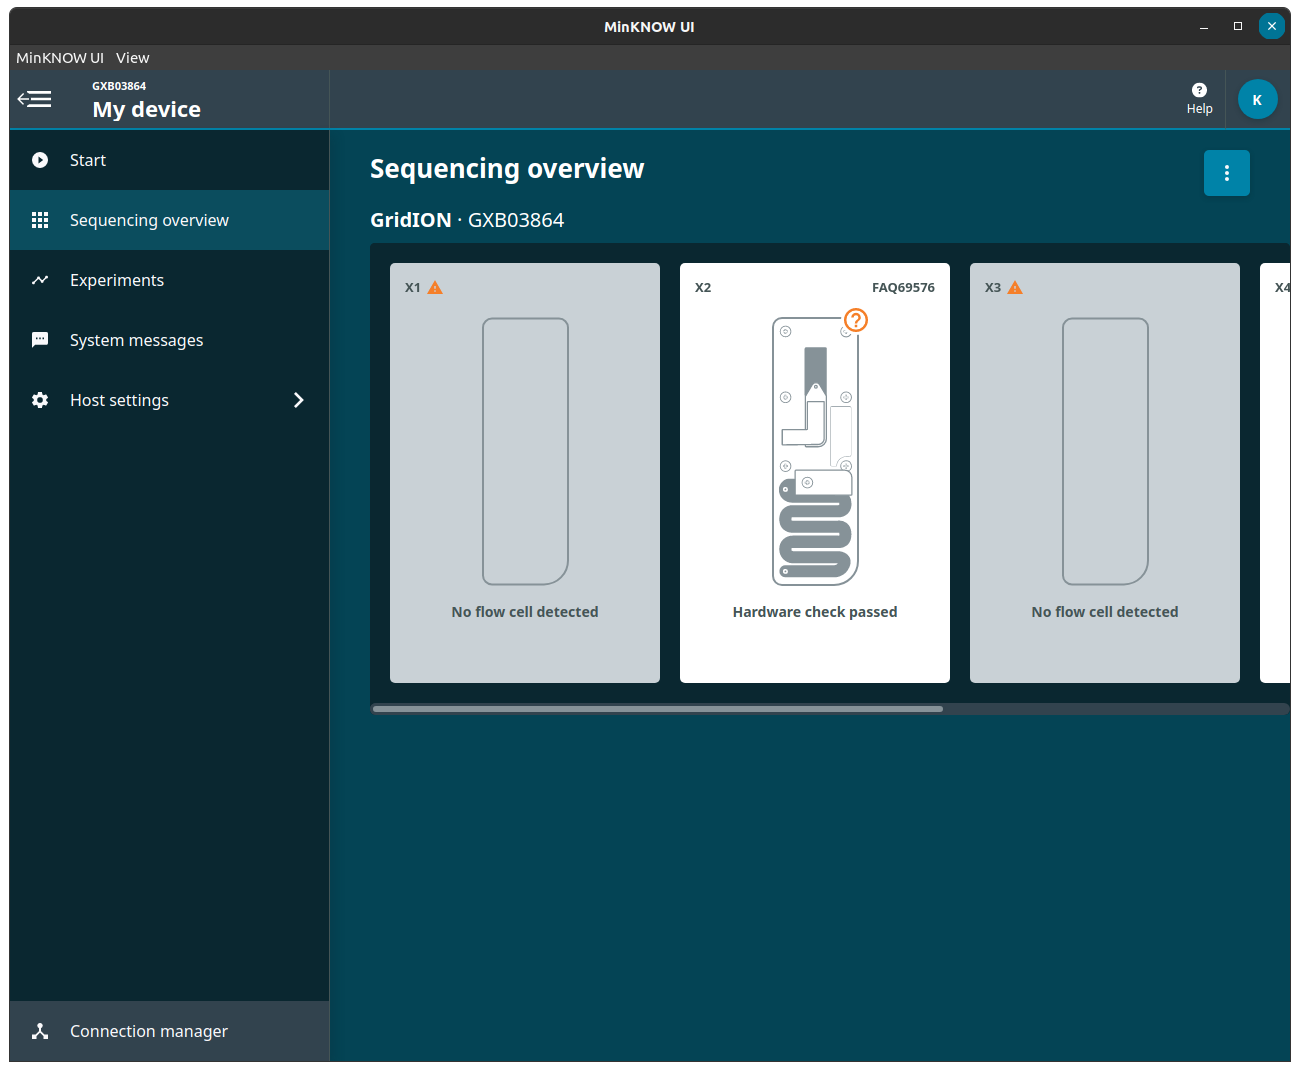Viewport: 1300px width, 1071px height.
Task: Click the 'Sequencing overview' sidebar label
Action: click(x=149, y=220)
